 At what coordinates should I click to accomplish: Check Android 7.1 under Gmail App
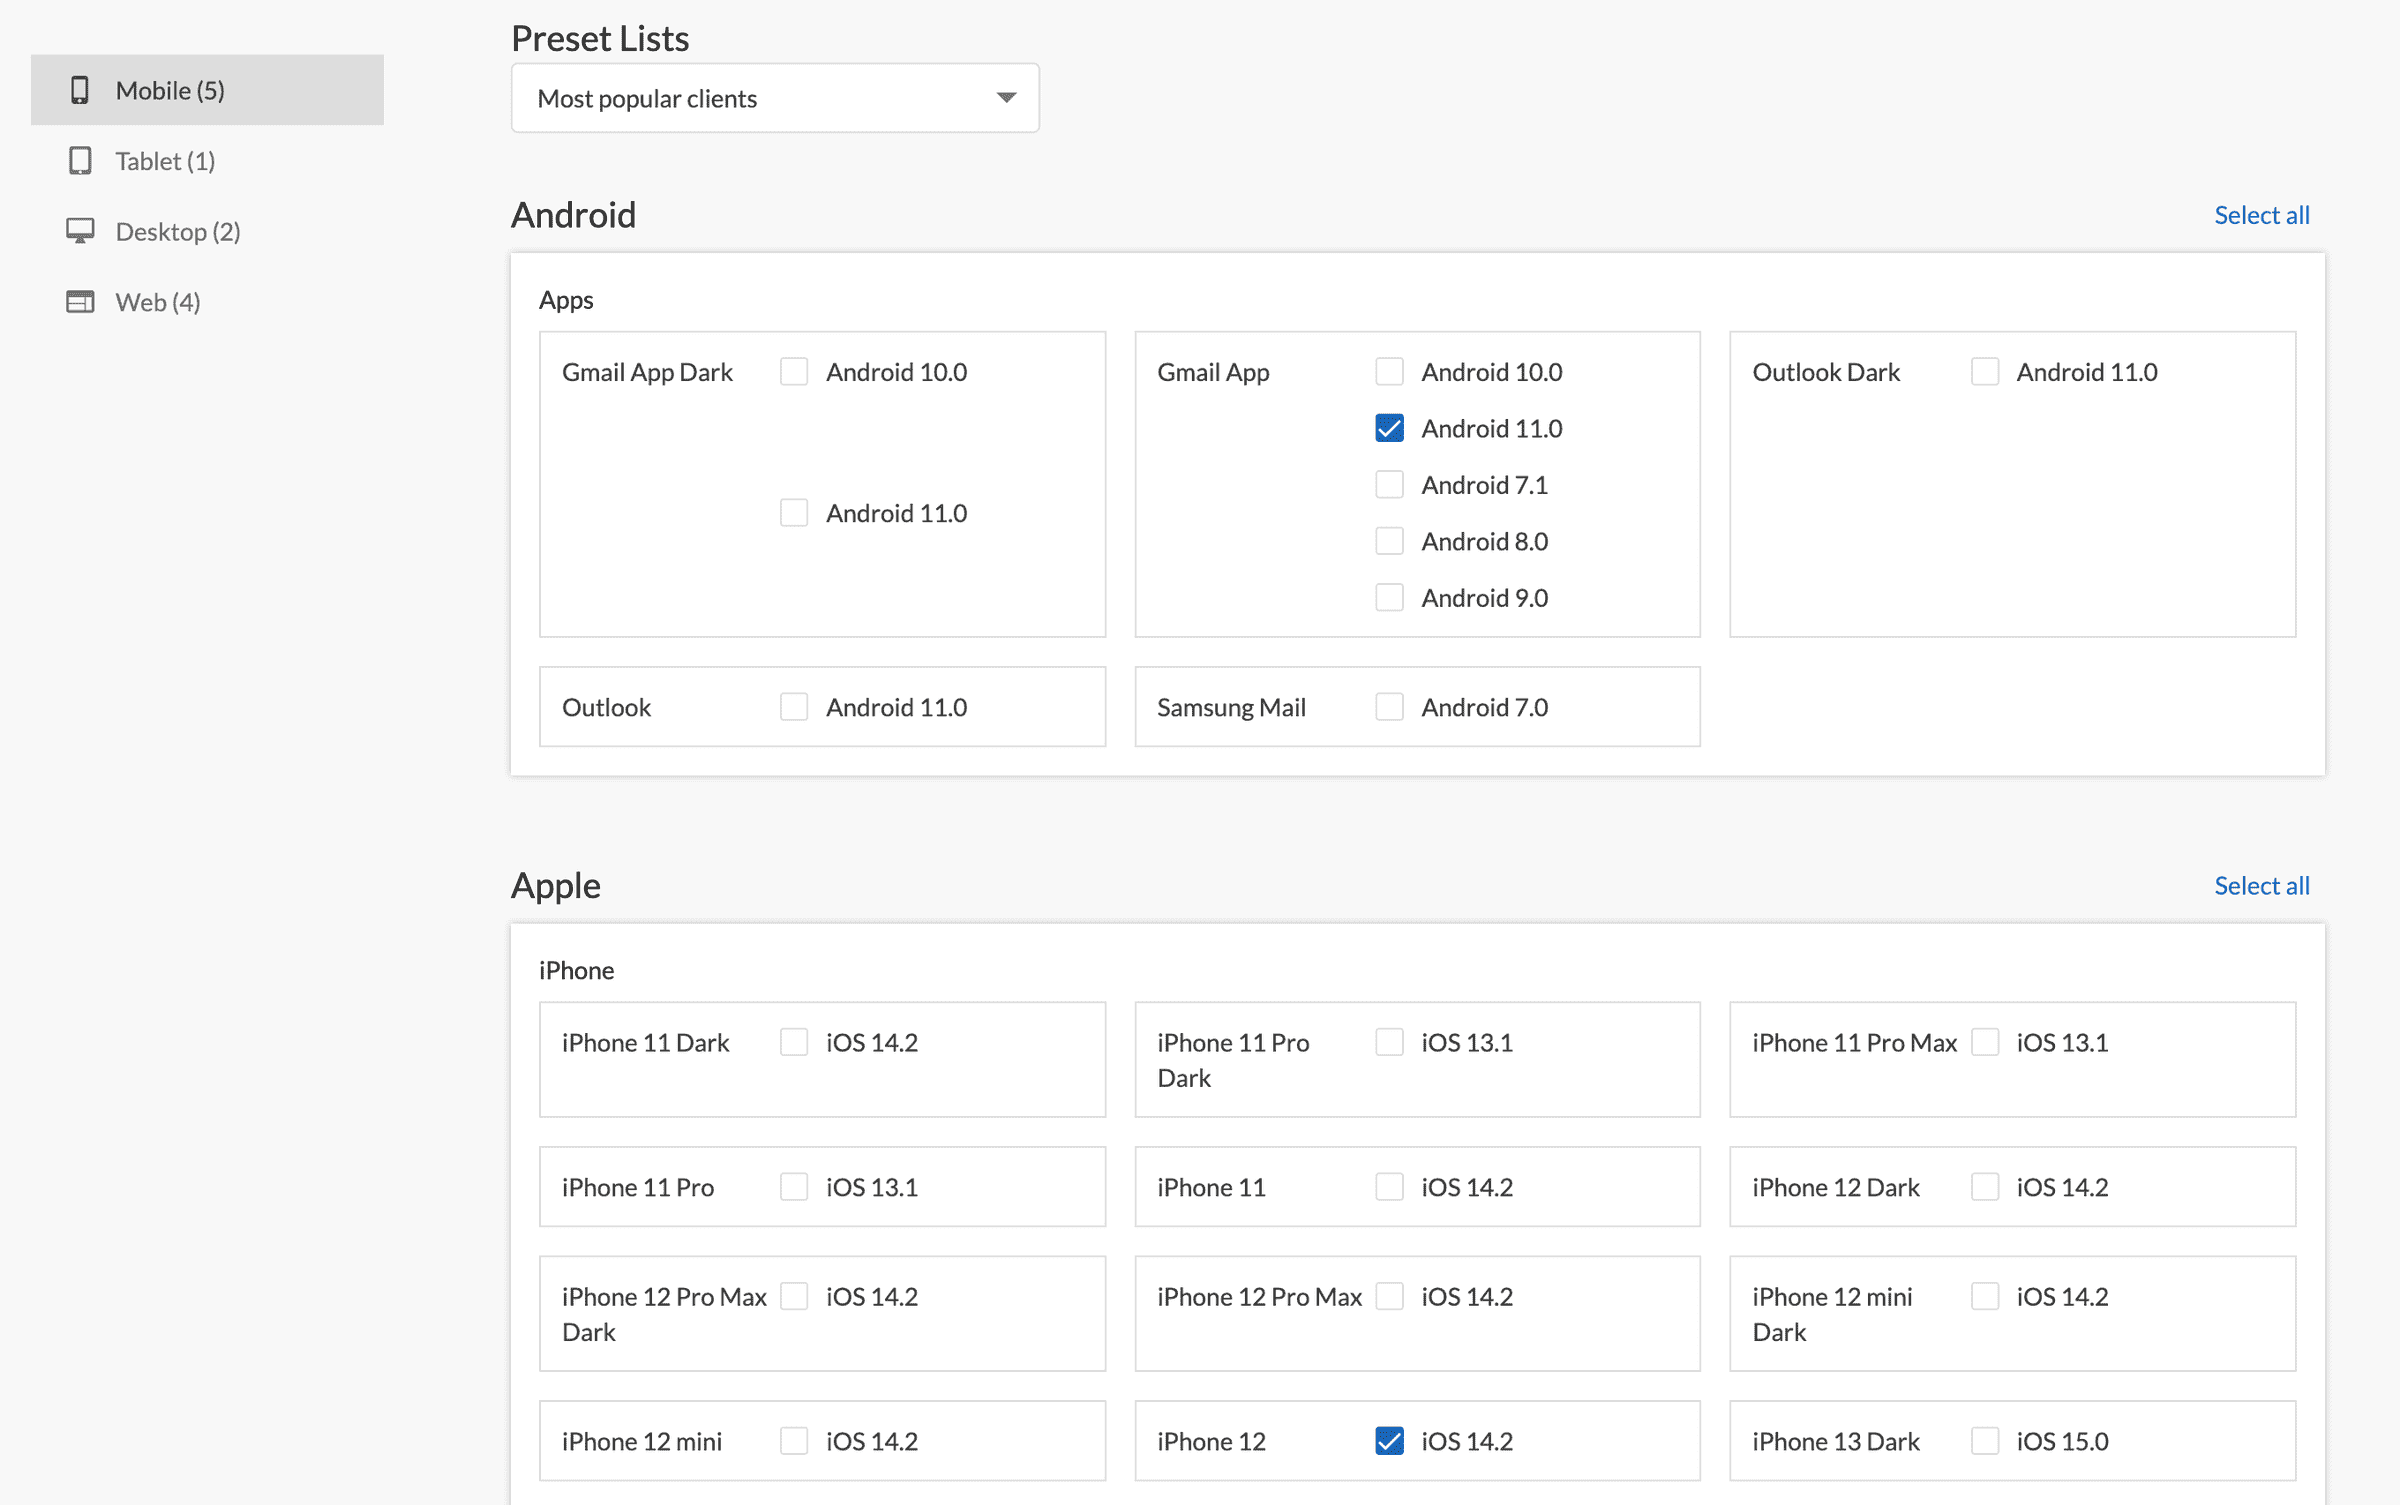[x=1390, y=485]
